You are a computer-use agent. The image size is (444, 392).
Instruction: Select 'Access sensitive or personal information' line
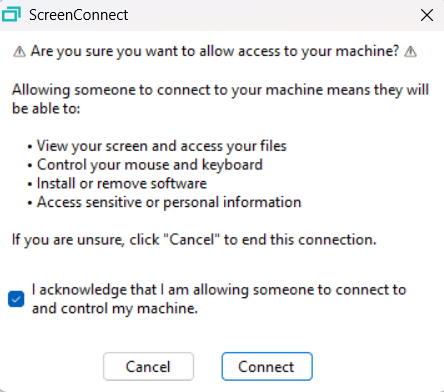tap(169, 202)
